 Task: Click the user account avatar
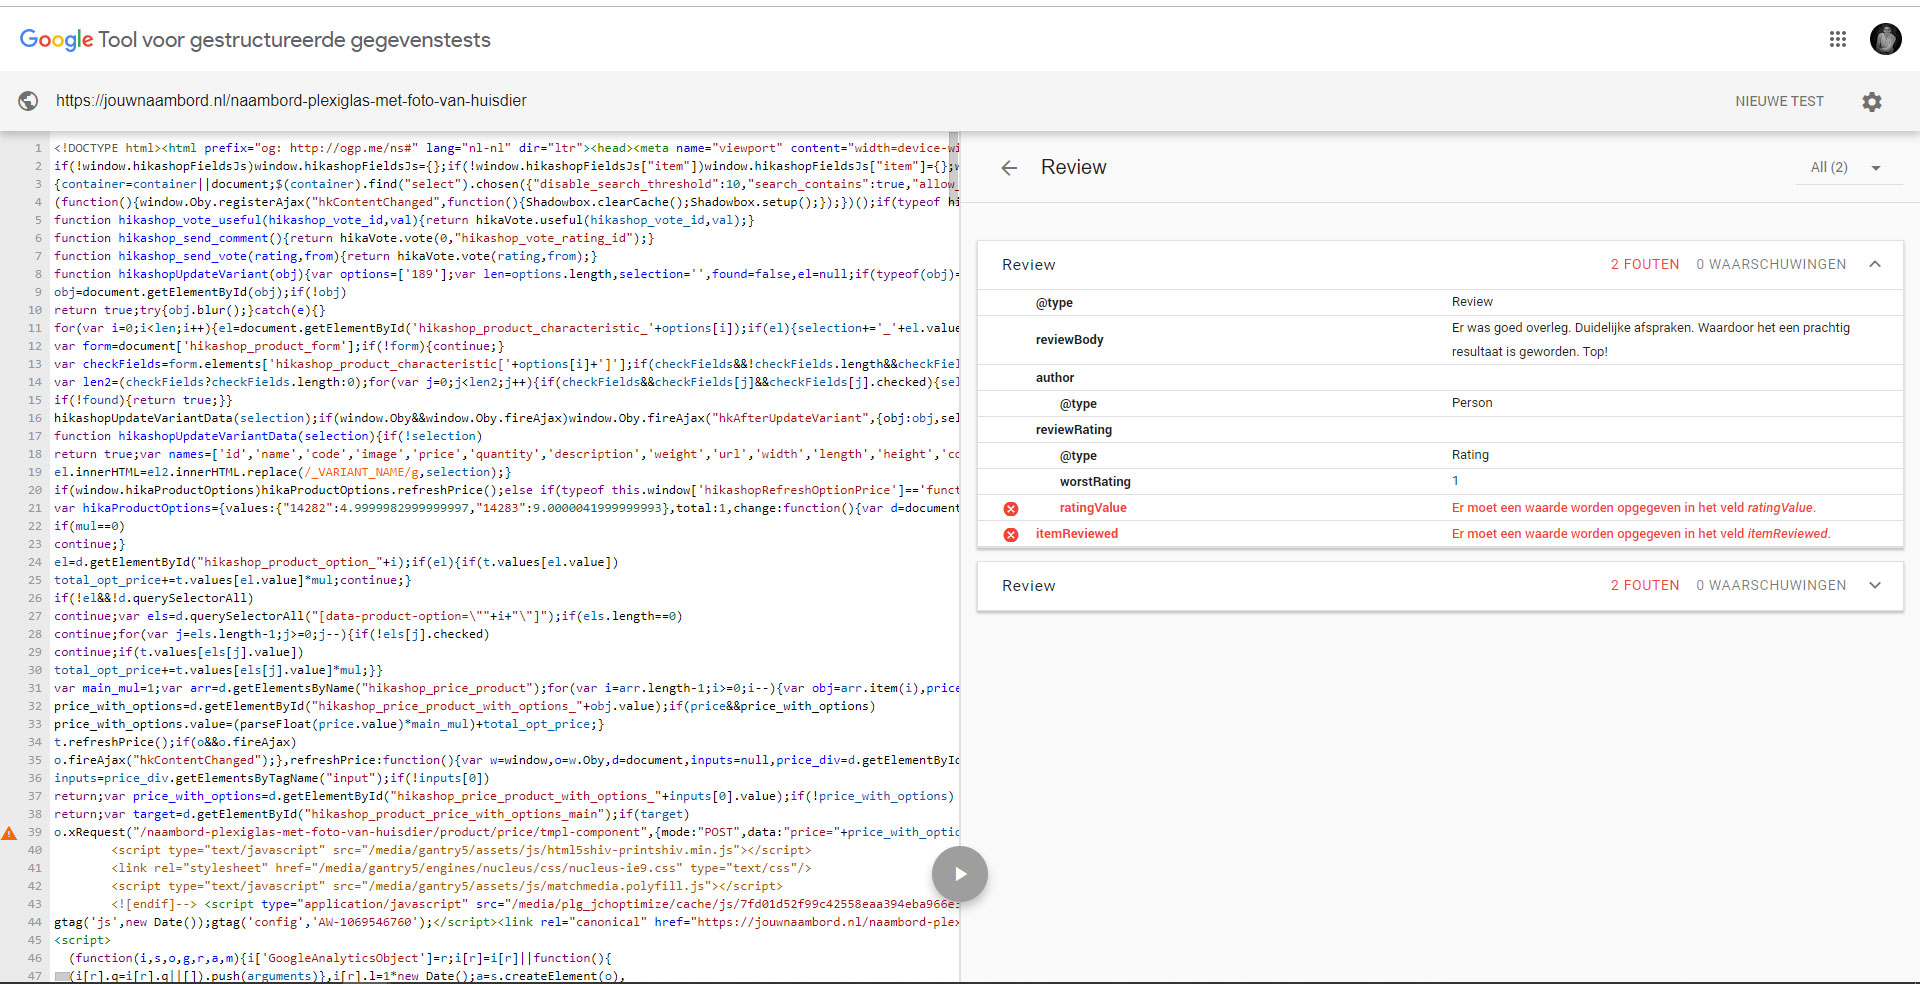(1885, 39)
